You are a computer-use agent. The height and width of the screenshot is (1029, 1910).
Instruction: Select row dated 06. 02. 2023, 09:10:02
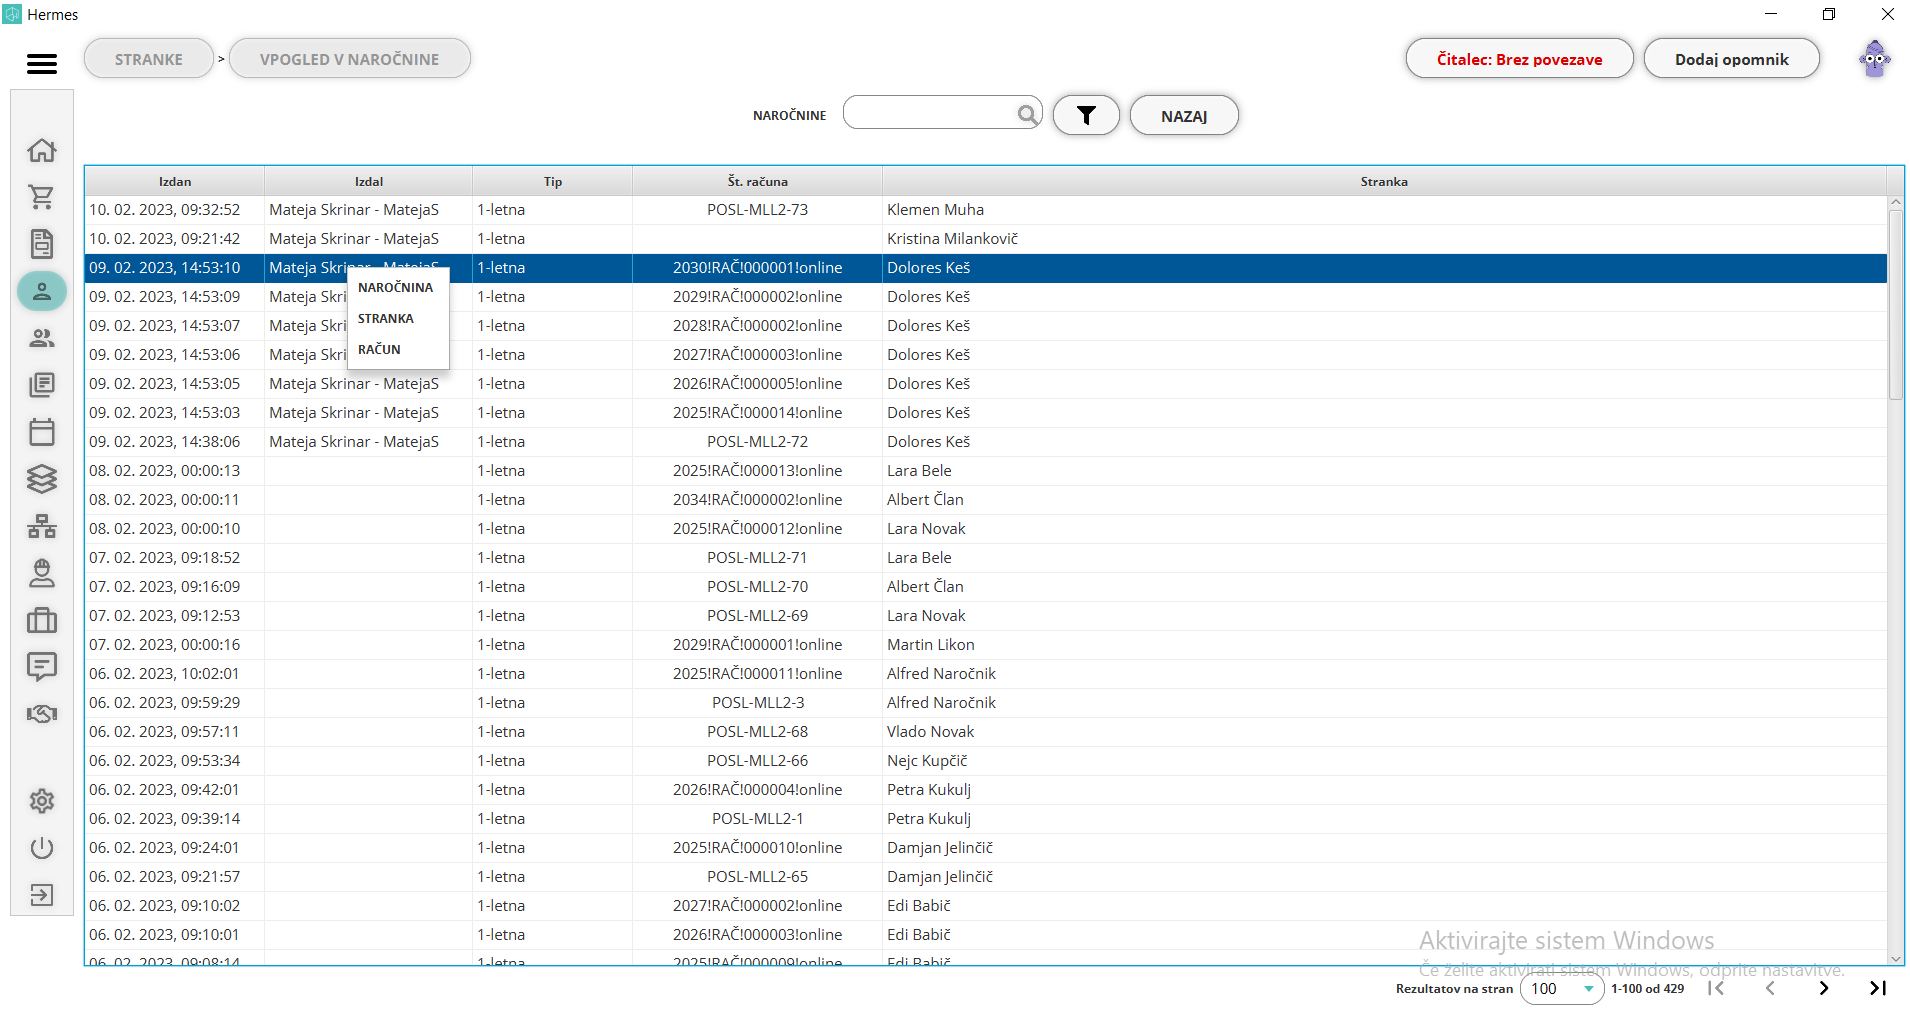986,906
